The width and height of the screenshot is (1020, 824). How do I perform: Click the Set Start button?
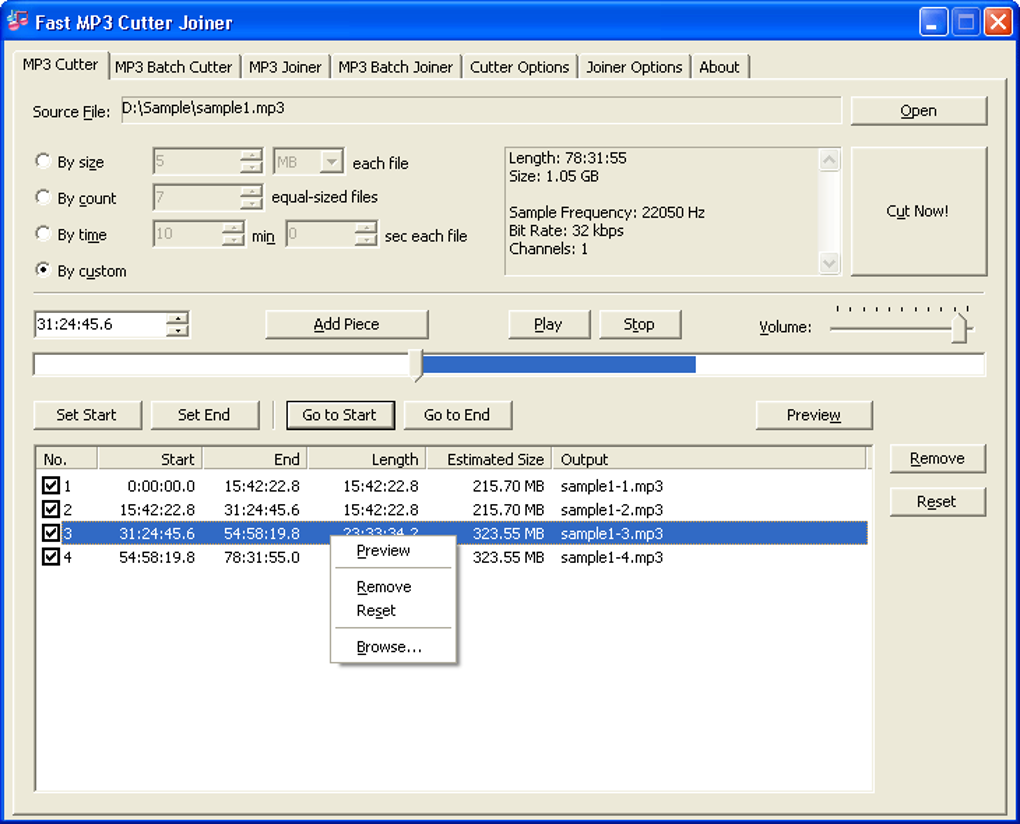pos(87,415)
